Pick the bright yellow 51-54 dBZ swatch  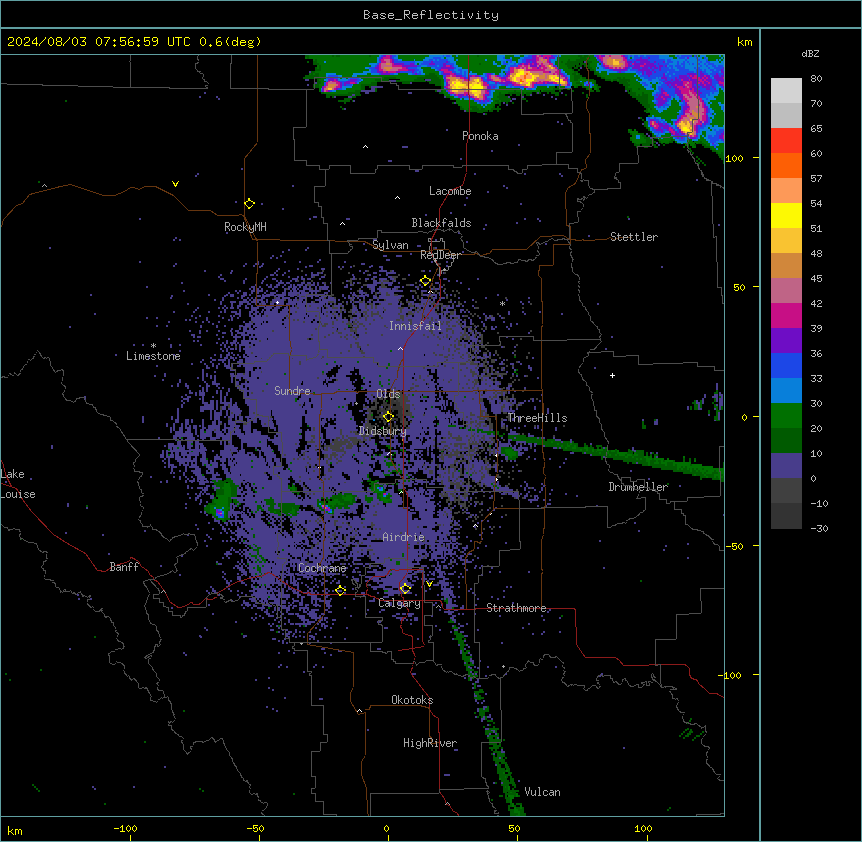(786, 215)
